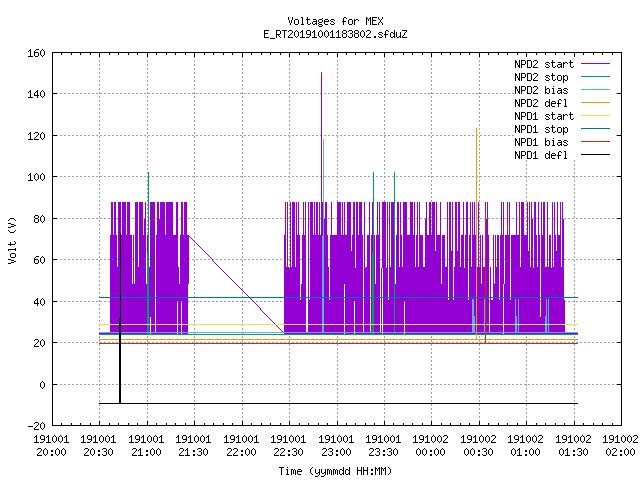Viewport: 640px width, 480px height.
Task: Click the y-axis tick value 160
Action: pos(36,53)
